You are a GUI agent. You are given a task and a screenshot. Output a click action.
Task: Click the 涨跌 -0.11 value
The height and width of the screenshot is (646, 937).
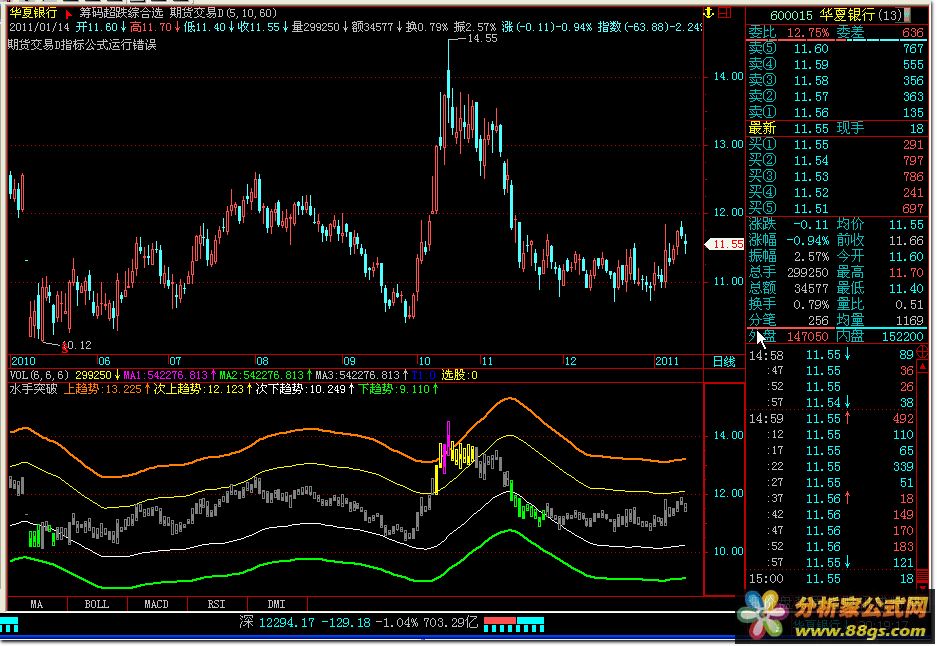click(x=810, y=225)
